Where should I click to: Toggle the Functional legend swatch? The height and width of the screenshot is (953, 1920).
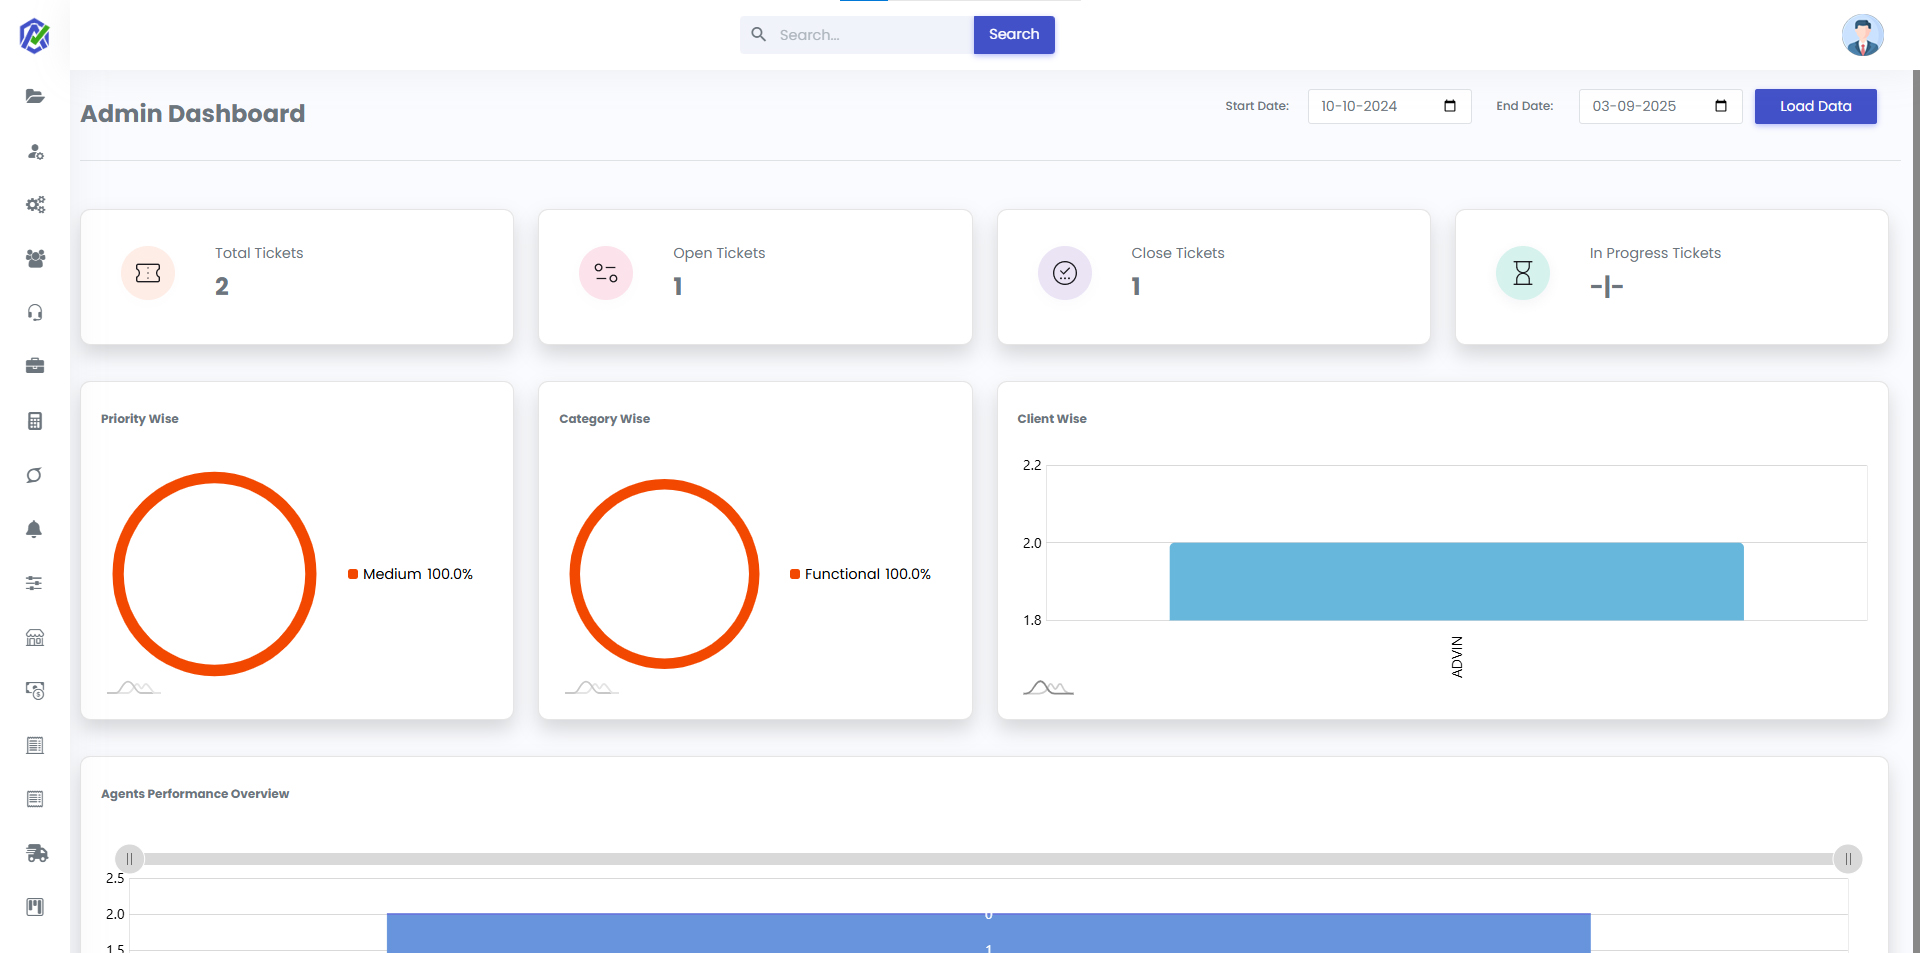click(x=795, y=574)
